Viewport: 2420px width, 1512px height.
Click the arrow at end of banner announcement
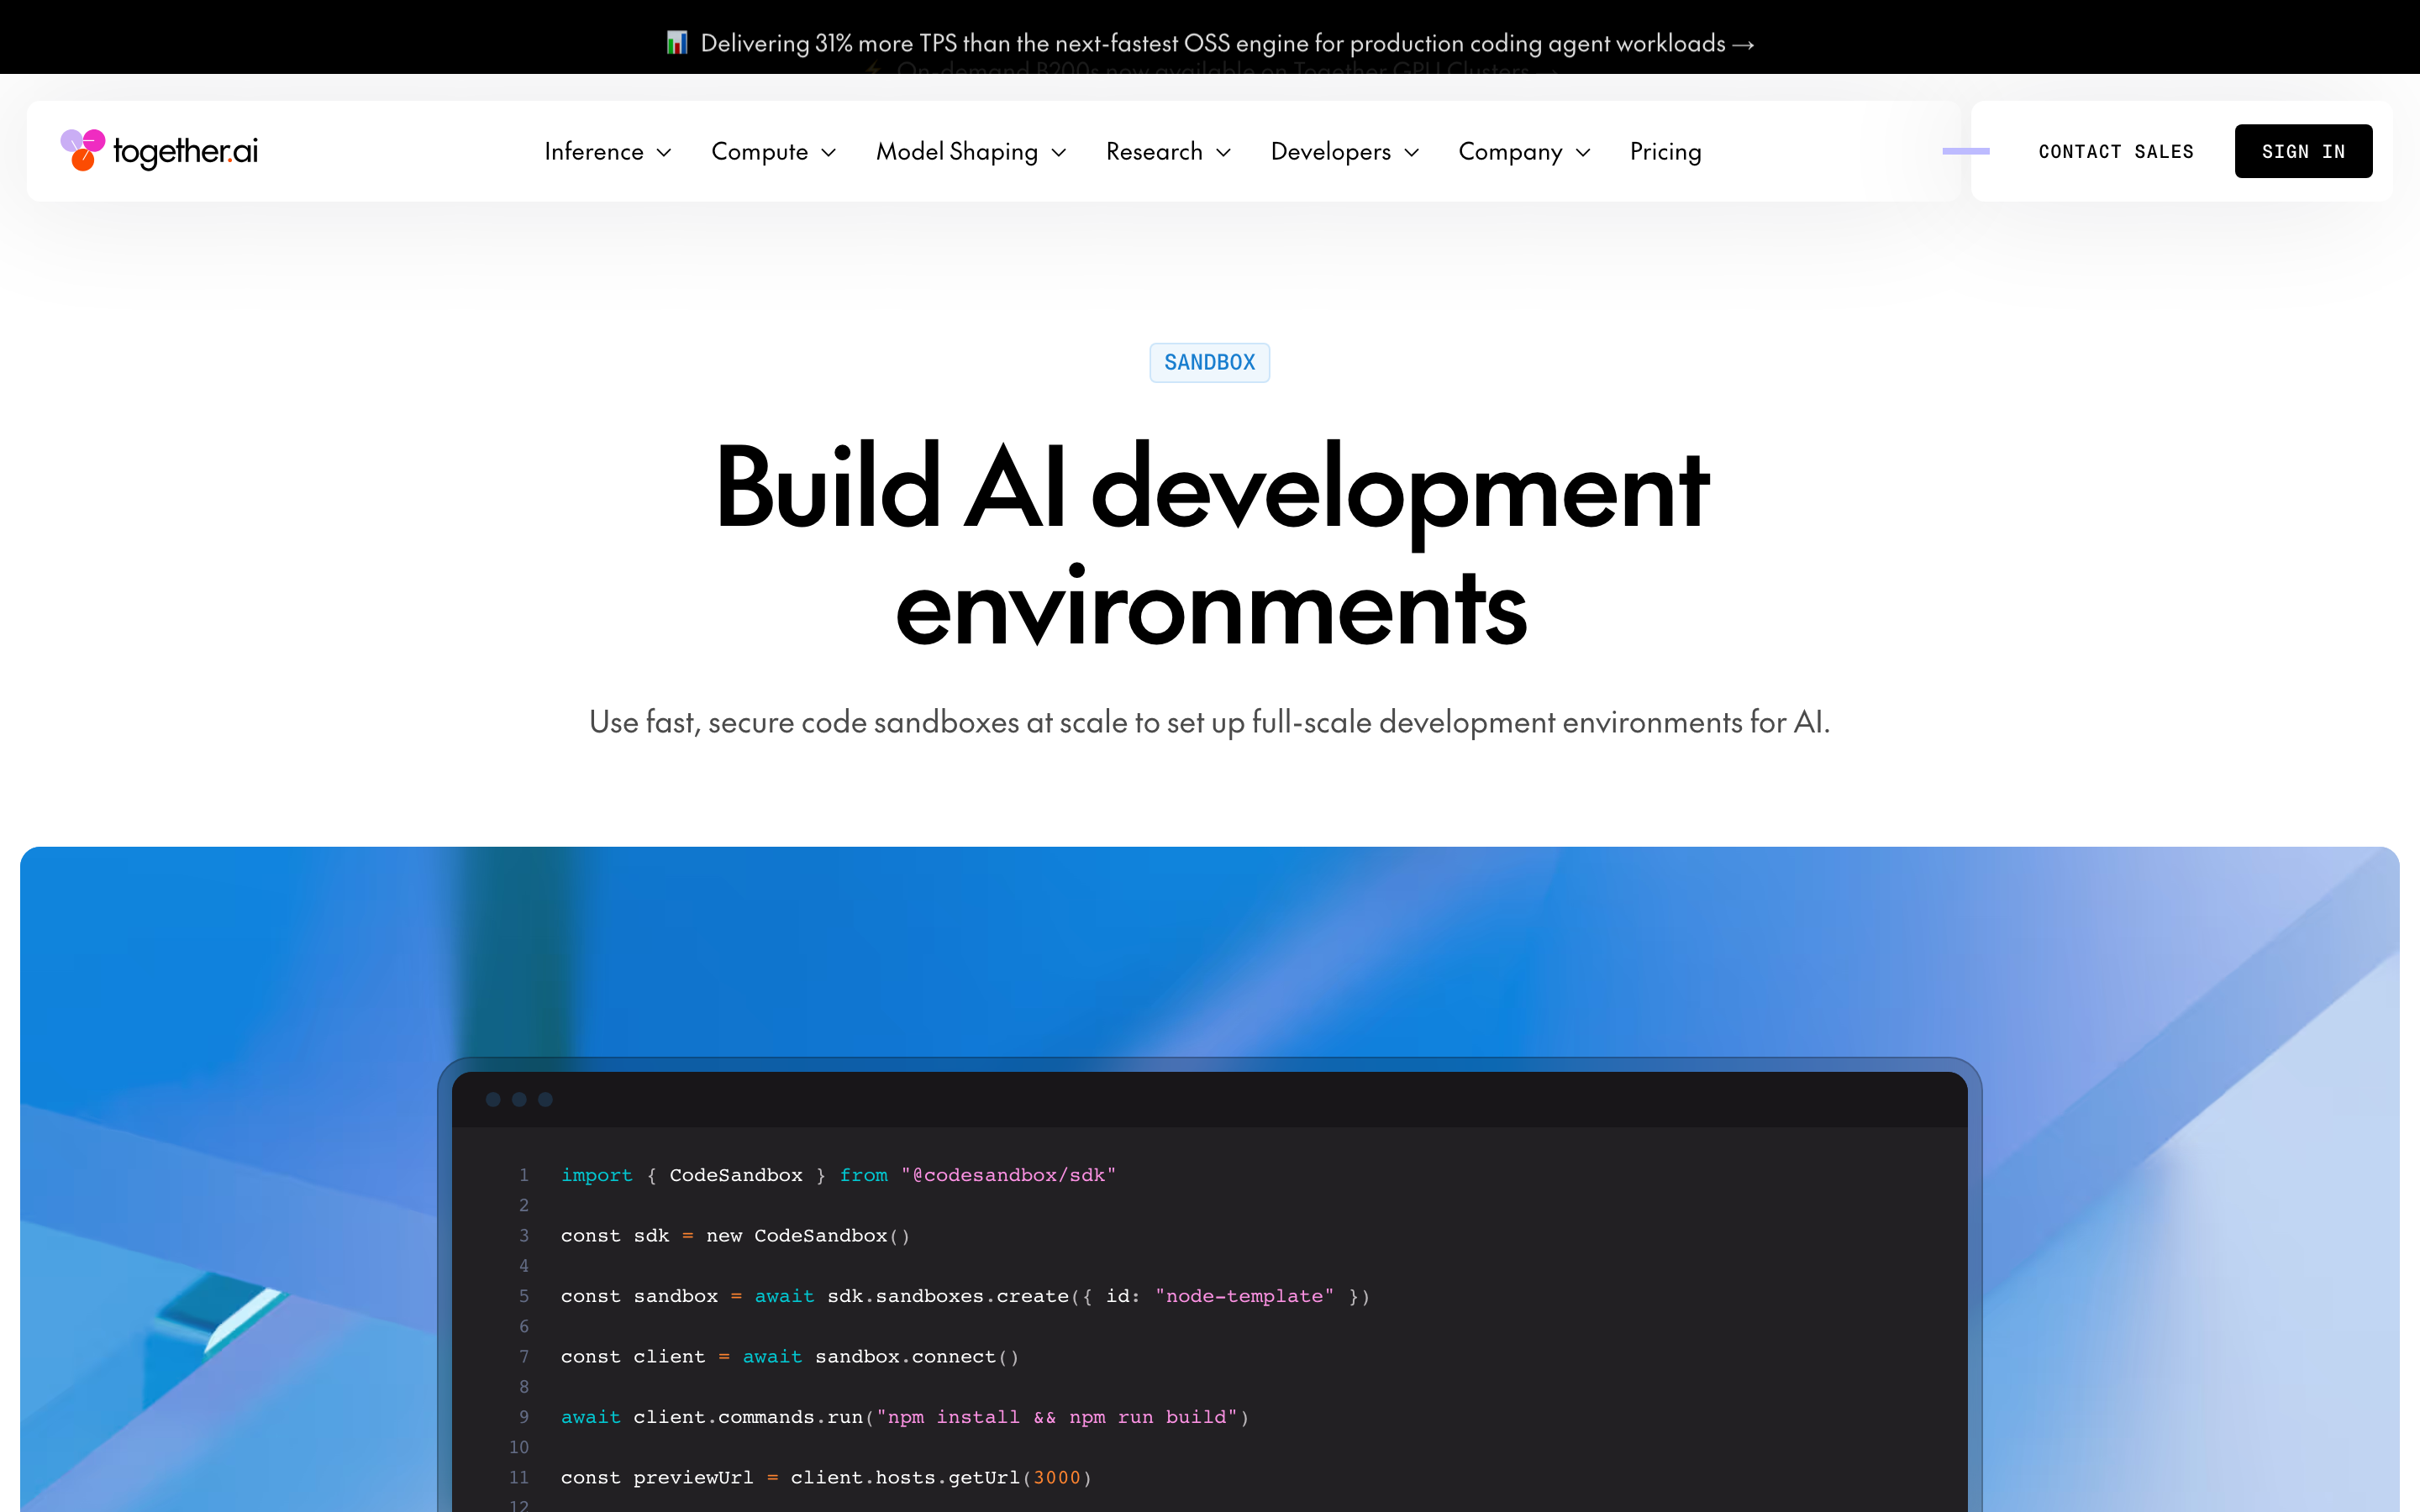1743,44
